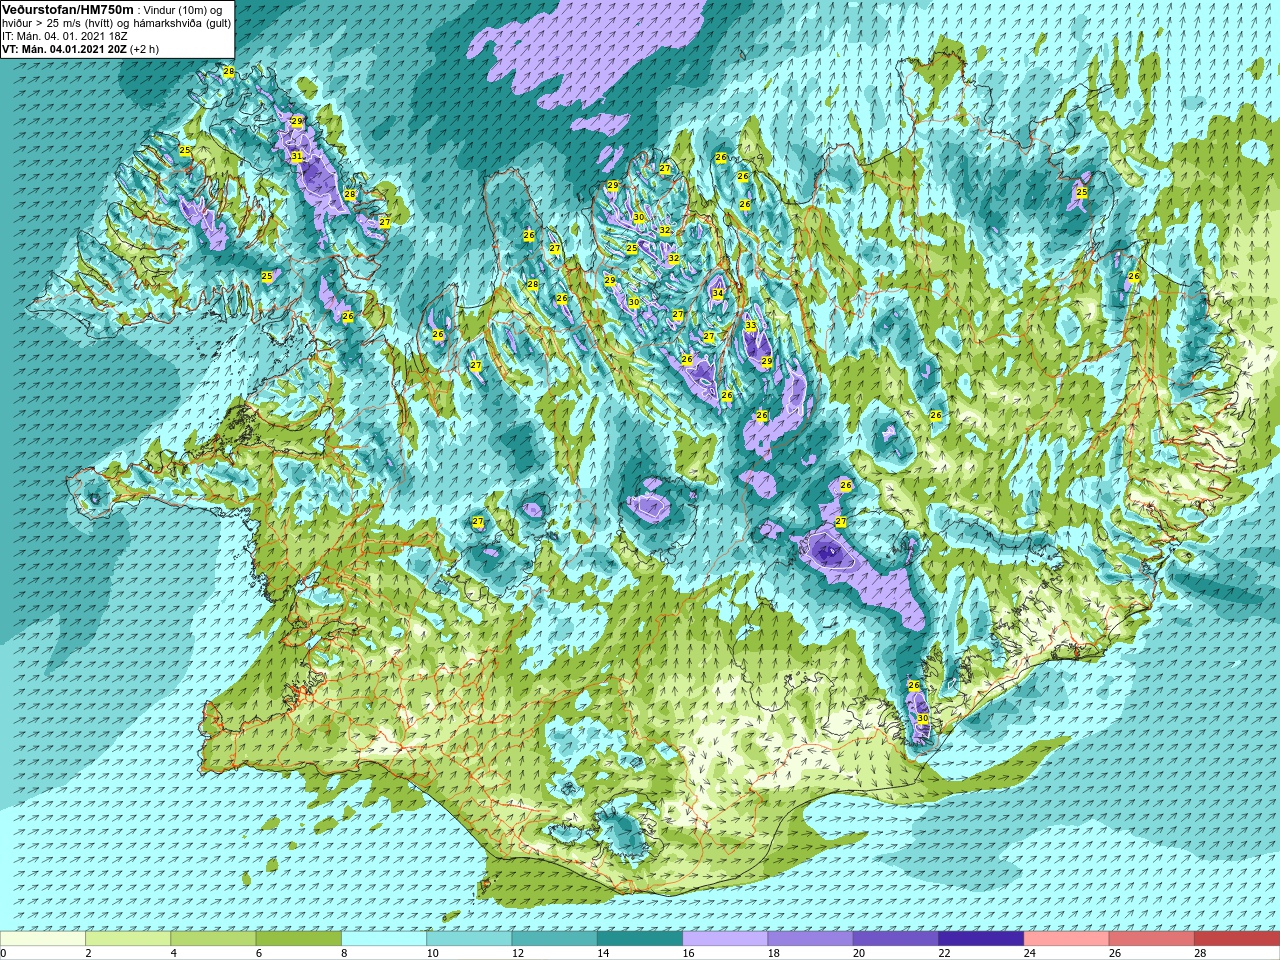
Task: Click the 20–22 m/s violet legend swatch
Action: click(x=896, y=939)
